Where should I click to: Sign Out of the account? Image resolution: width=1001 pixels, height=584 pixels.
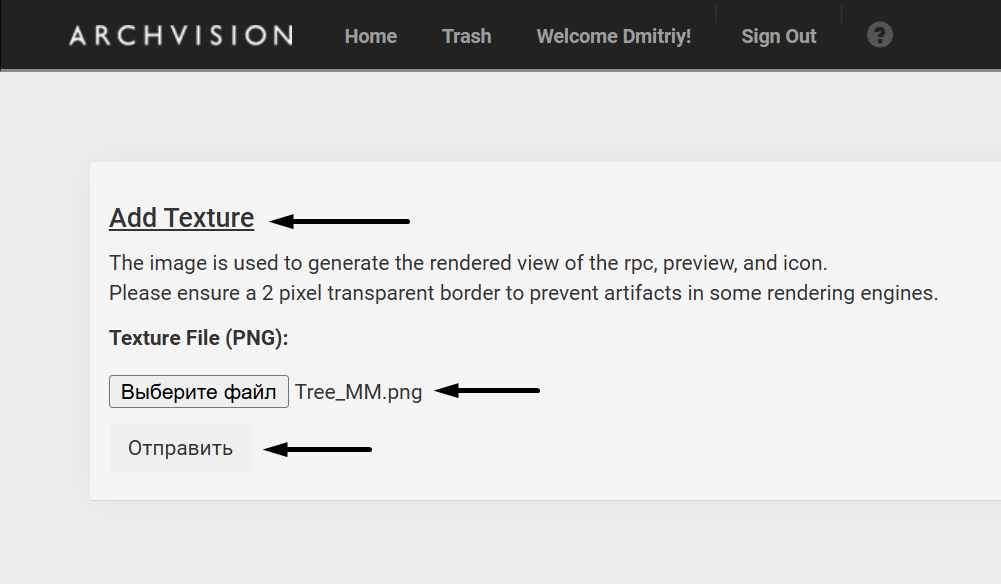click(x=779, y=36)
